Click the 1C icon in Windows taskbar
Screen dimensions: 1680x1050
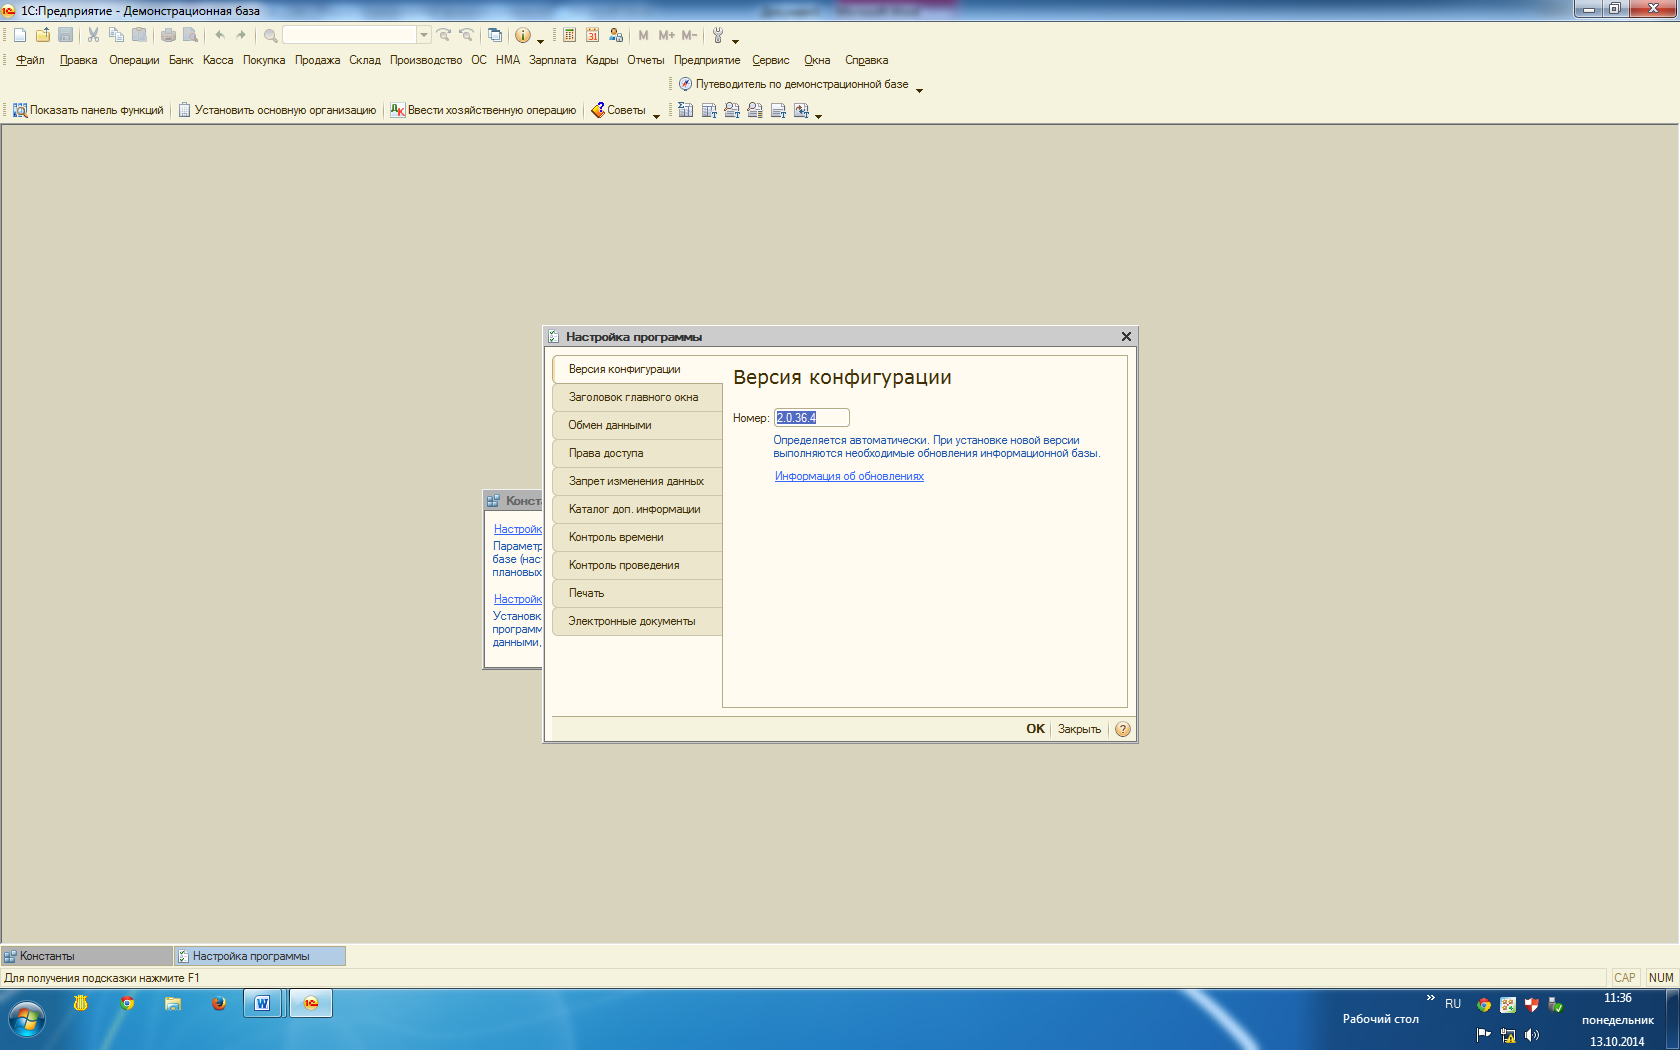click(x=311, y=1003)
